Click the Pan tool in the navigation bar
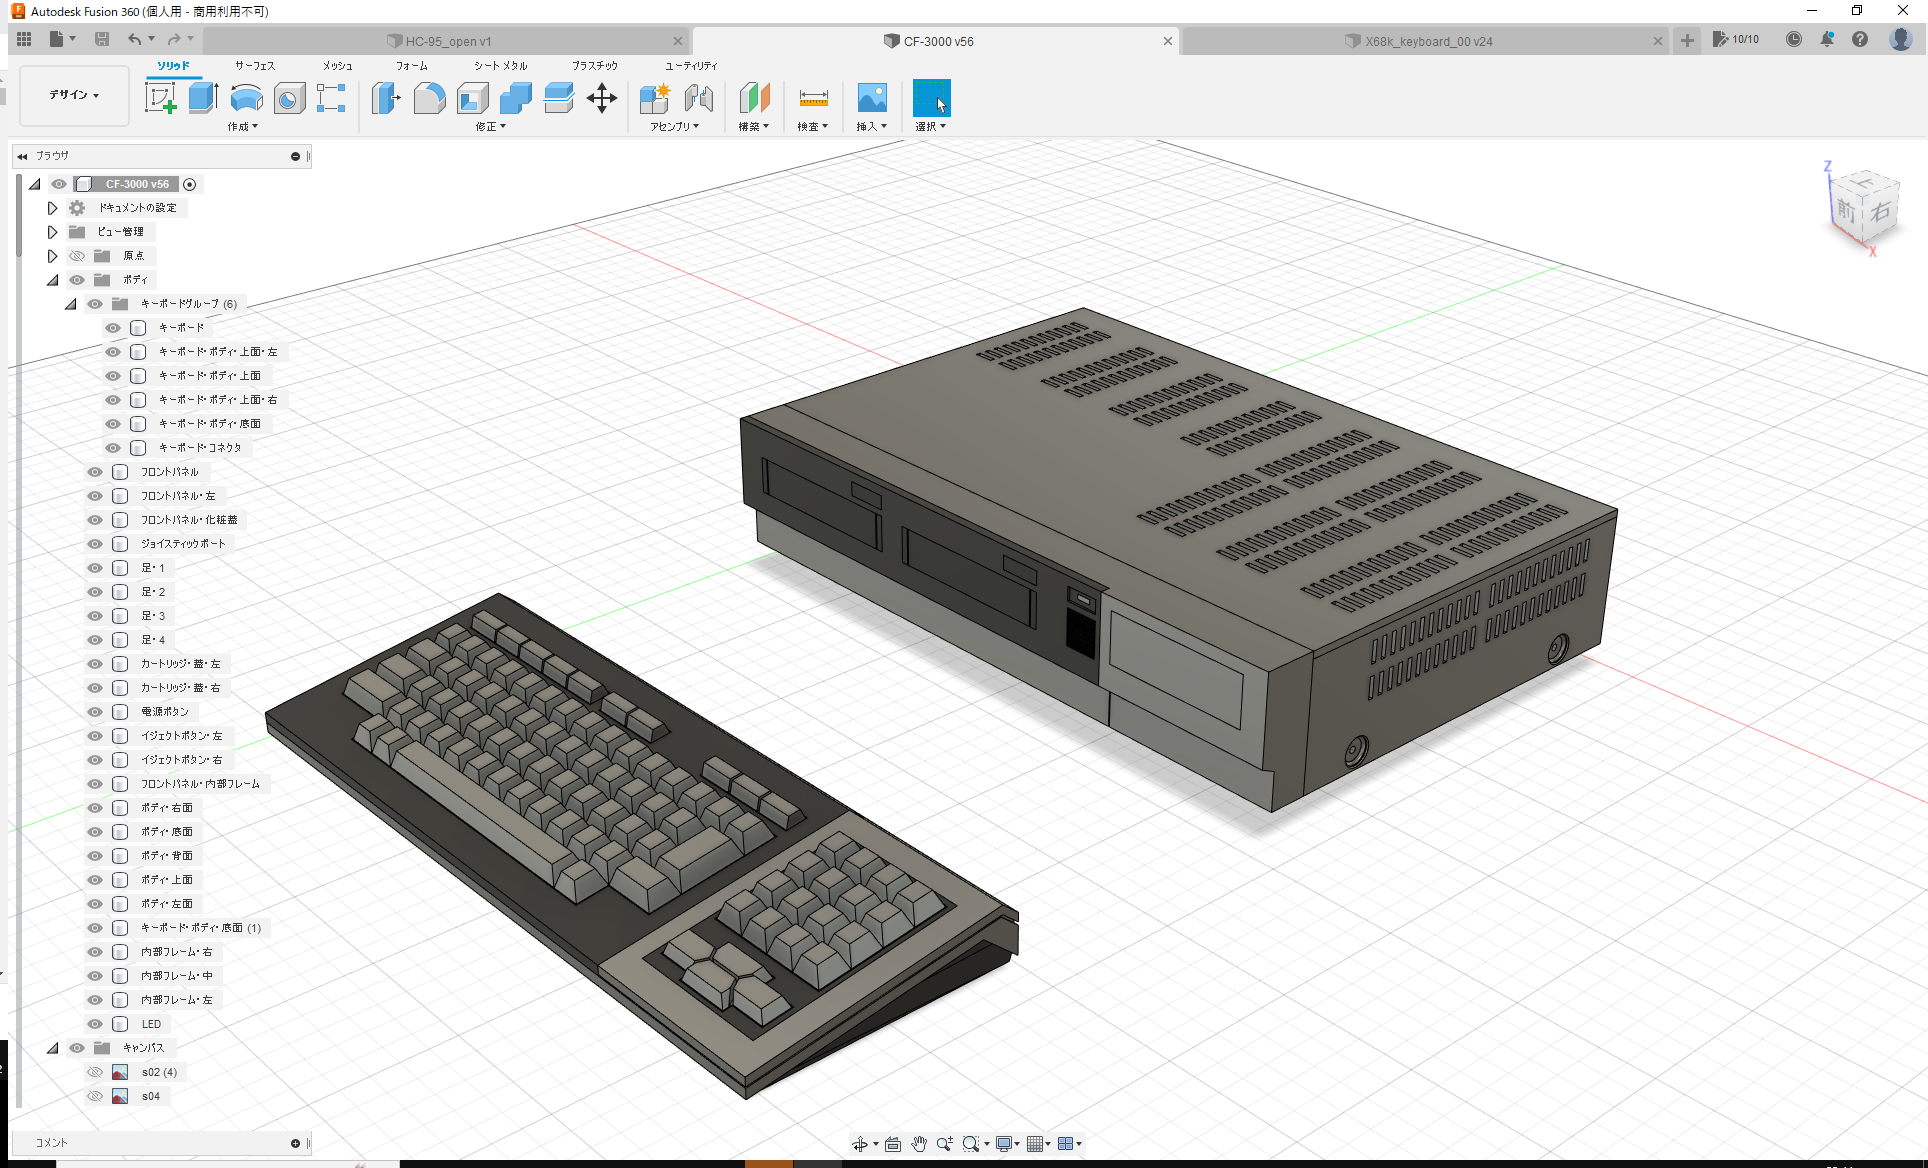1928x1168 pixels. click(918, 1143)
